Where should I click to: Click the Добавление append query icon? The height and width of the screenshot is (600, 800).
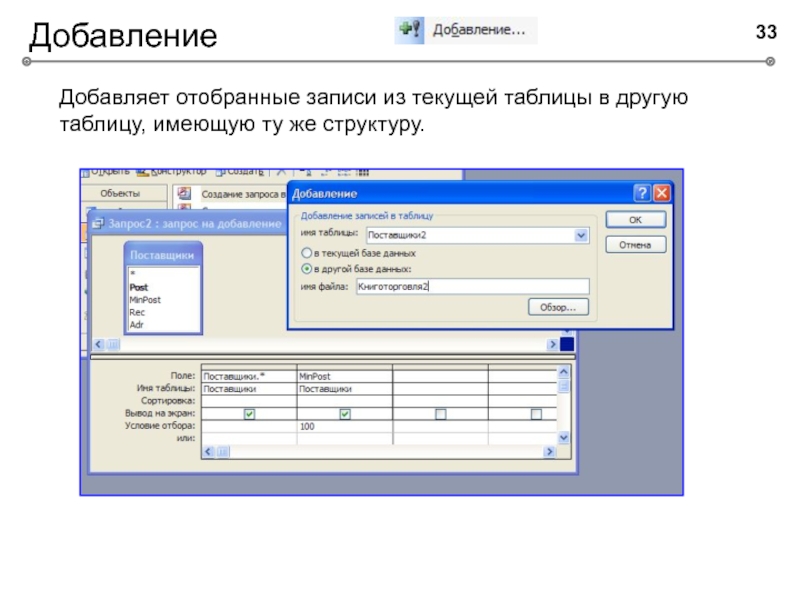point(410,30)
